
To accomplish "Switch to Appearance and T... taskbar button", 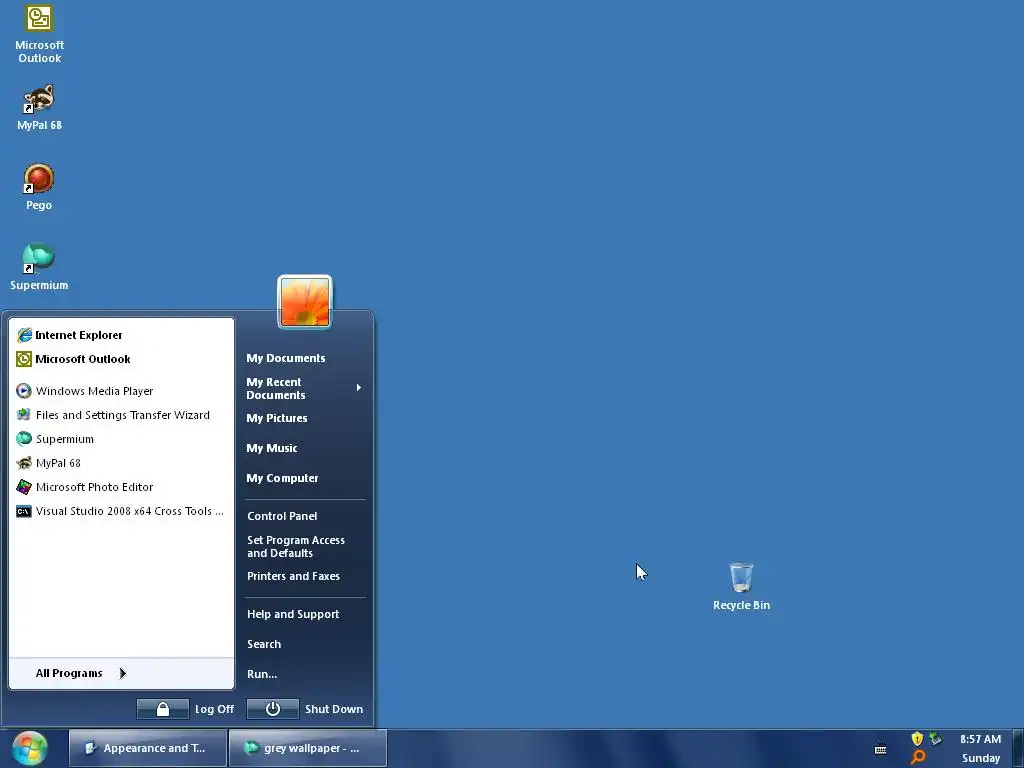I will (x=148, y=748).
